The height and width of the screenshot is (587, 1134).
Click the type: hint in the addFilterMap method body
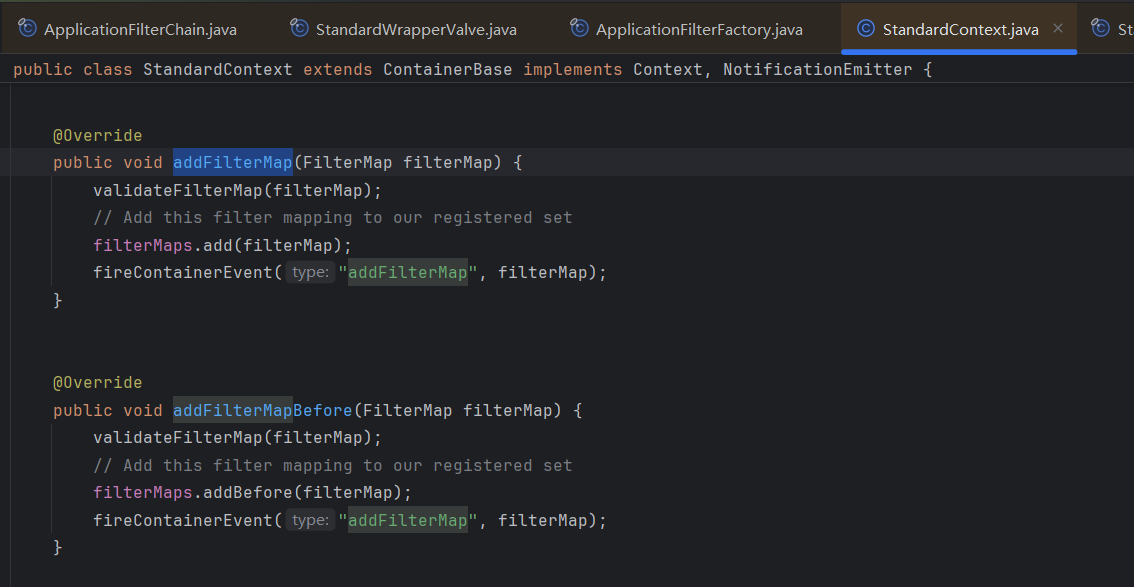[310, 272]
